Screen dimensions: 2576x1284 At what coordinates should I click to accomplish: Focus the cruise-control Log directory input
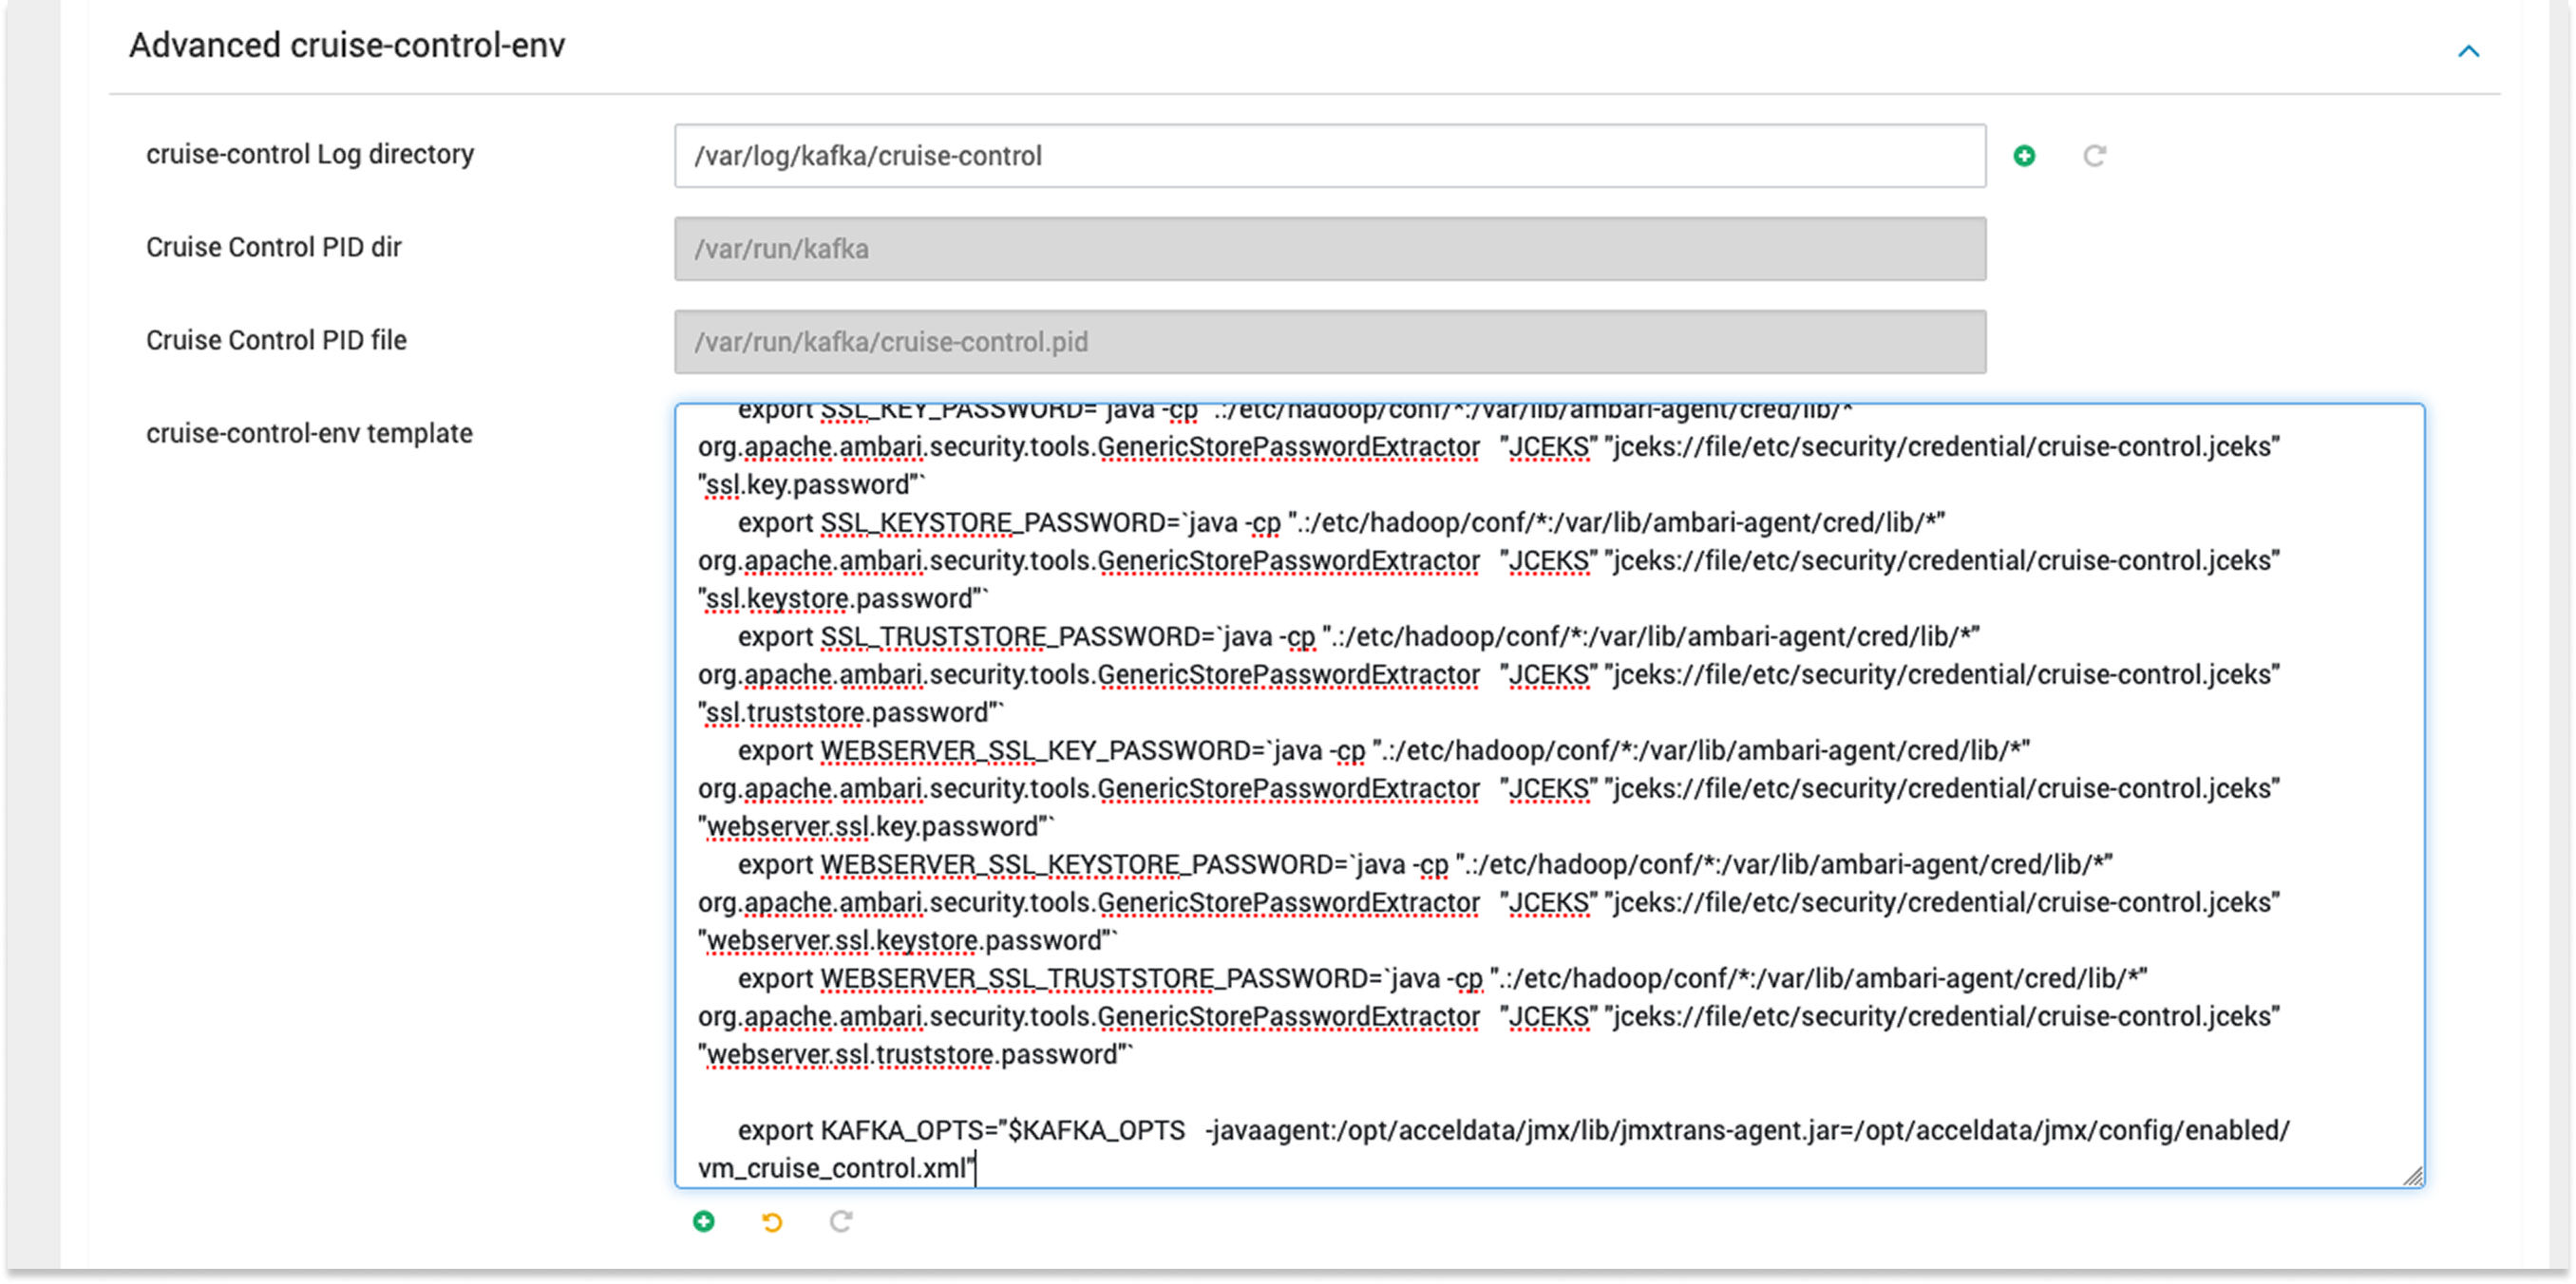click(x=1329, y=156)
